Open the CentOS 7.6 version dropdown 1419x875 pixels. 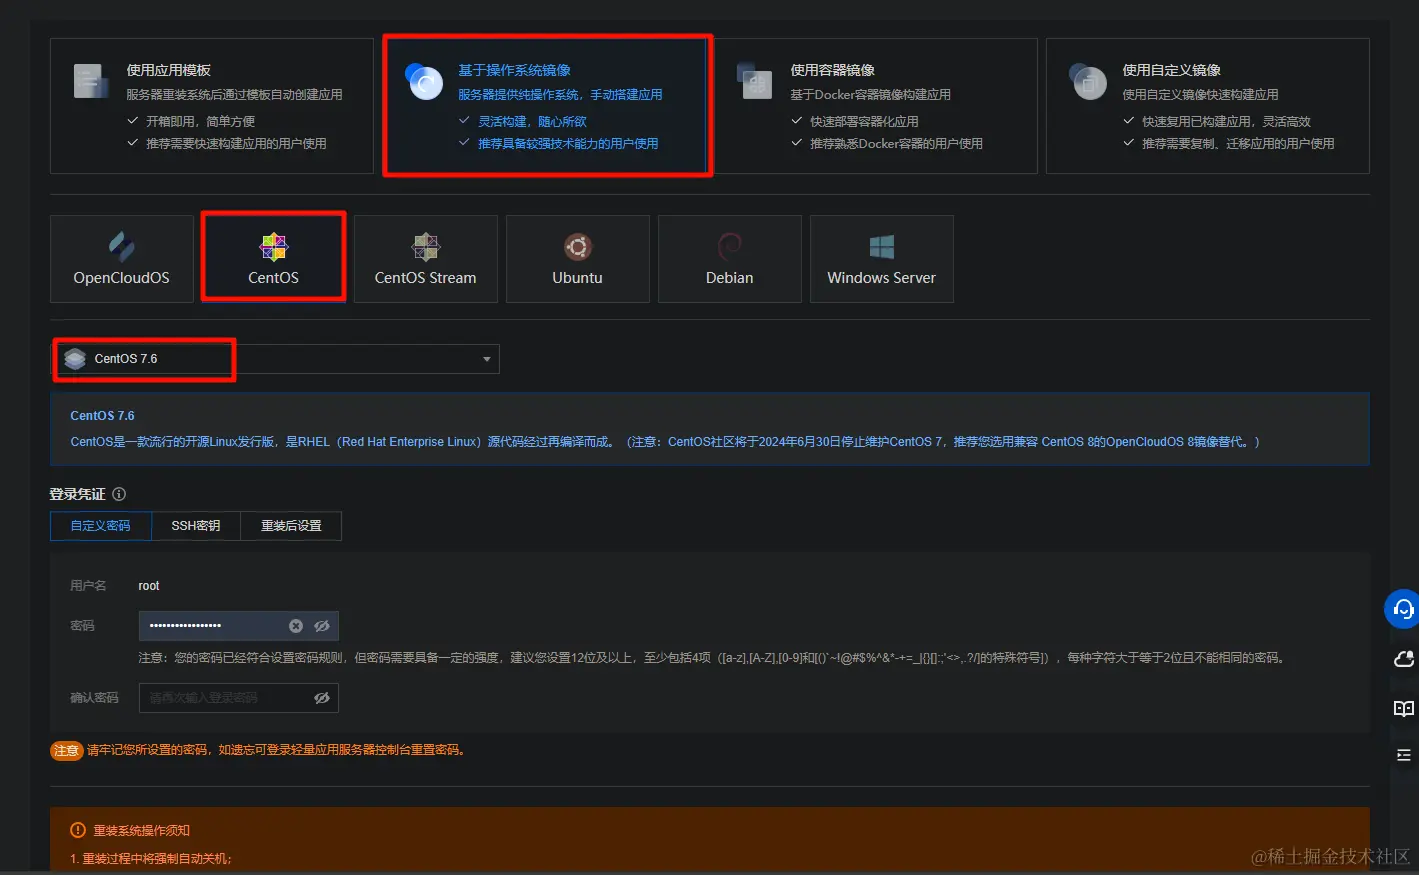(277, 359)
